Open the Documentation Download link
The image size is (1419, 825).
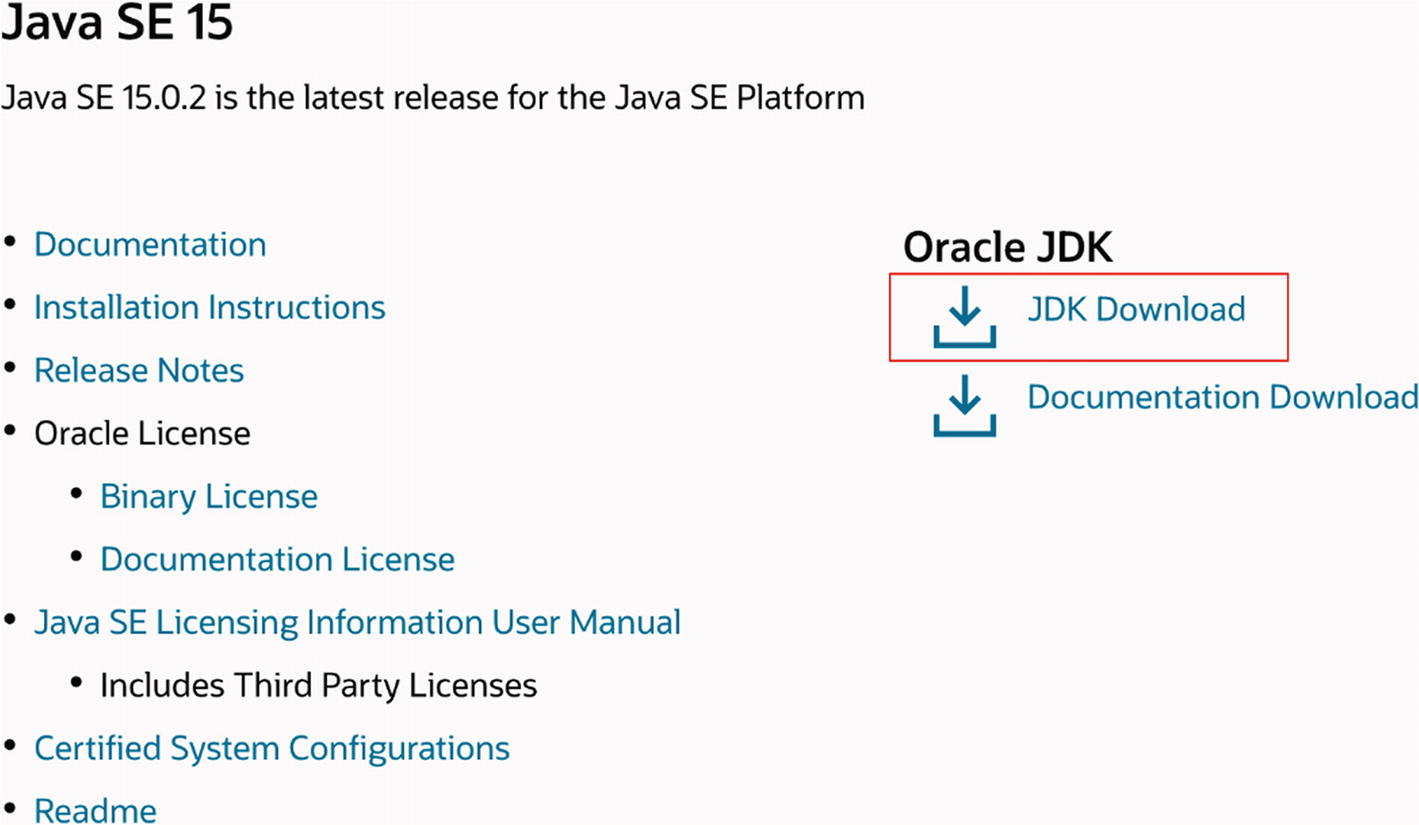(1223, 397)
